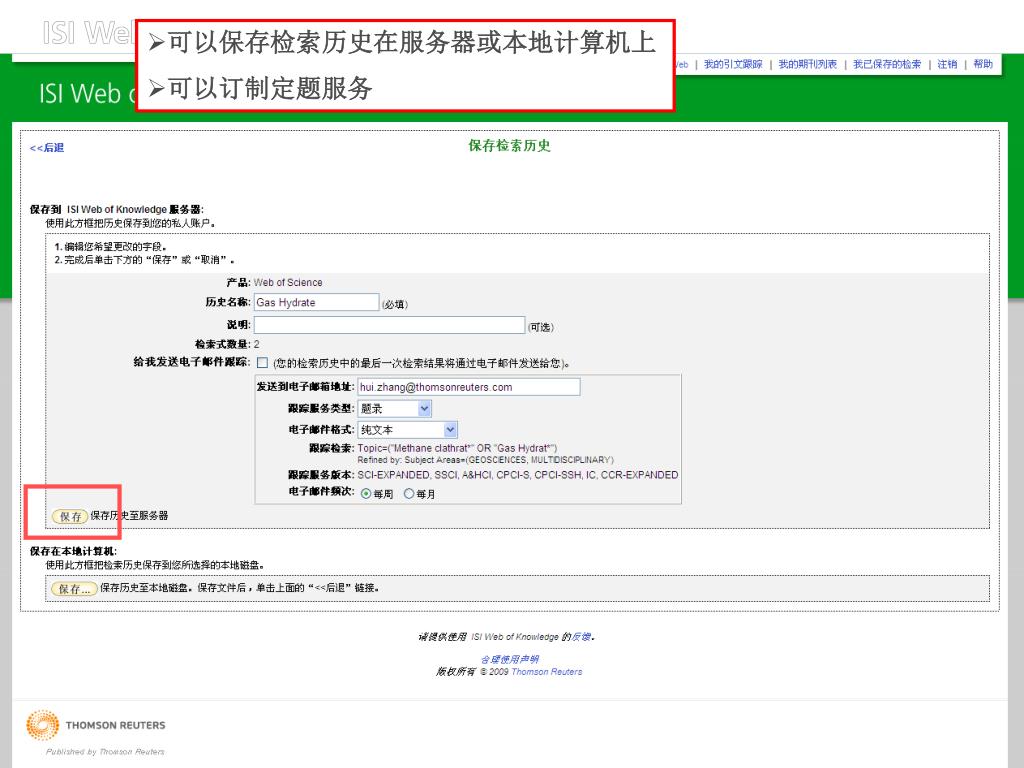This screenshot has width=1024, height=768.
Task: Click the Refined by: Subject Areas text
Action: coord(485,460)
